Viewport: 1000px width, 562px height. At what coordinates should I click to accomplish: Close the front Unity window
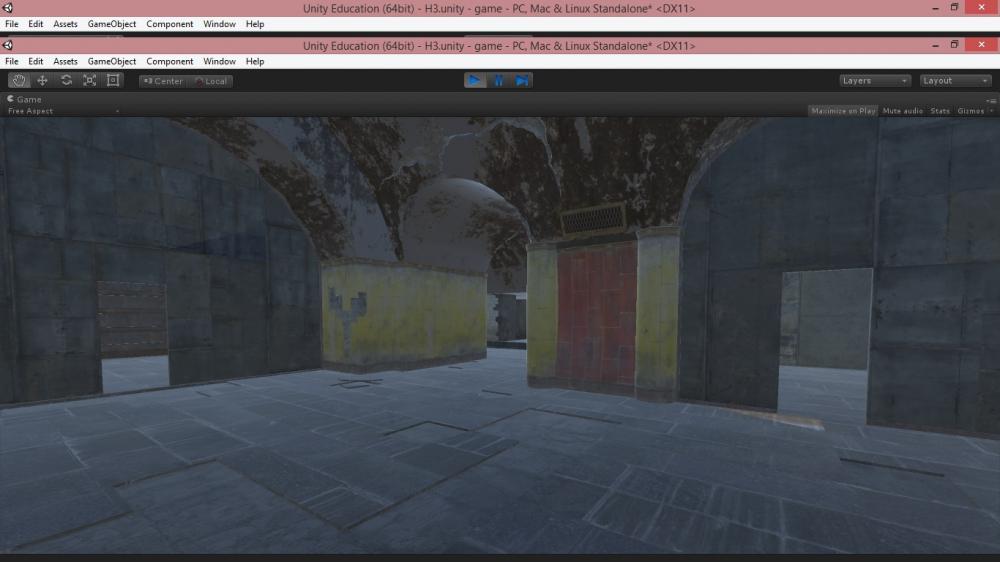(x=982, y=45)
